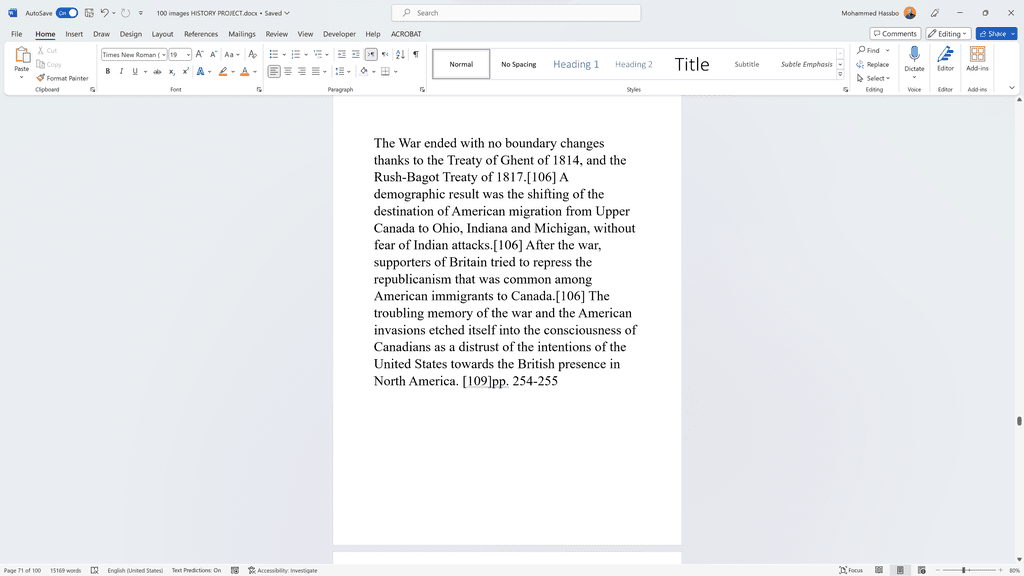Viewport: 1024px width, 576px height.
Task: Open the Select dropdown
Action: tap(873, 78)
